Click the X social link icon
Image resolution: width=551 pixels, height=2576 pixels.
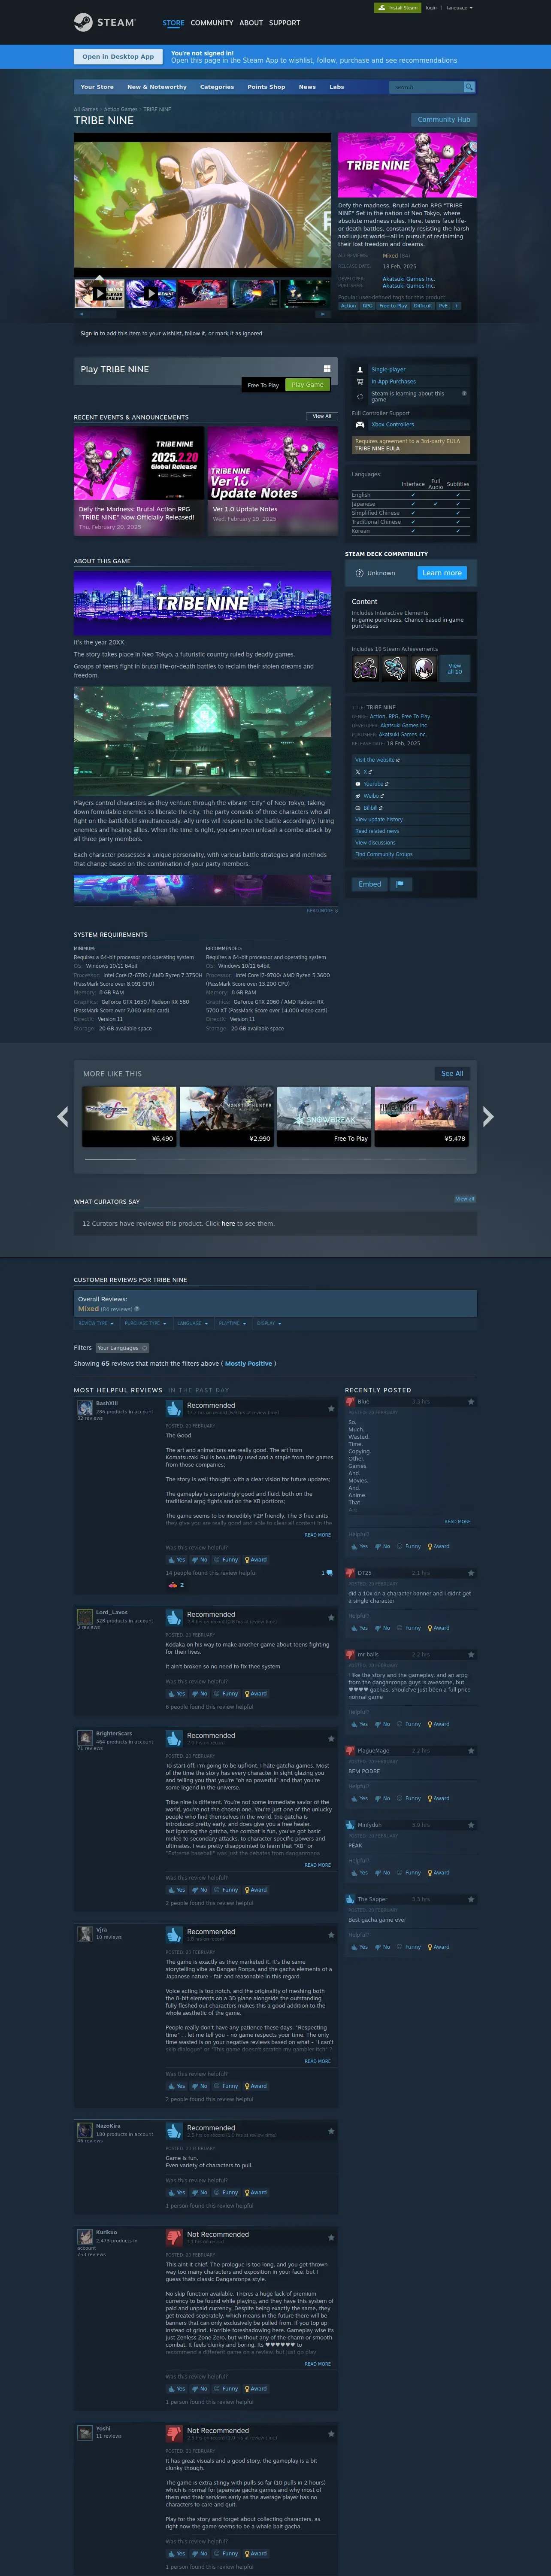pos(358,772)
